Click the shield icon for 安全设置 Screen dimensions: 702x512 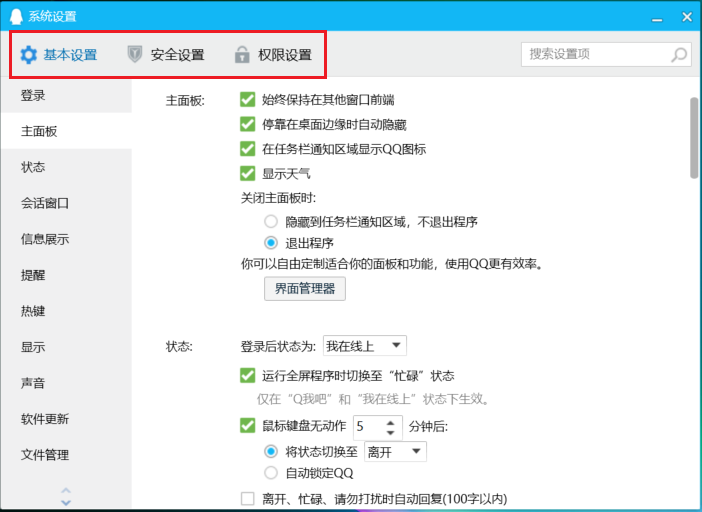pyautogui.click(x=135, y=54)
